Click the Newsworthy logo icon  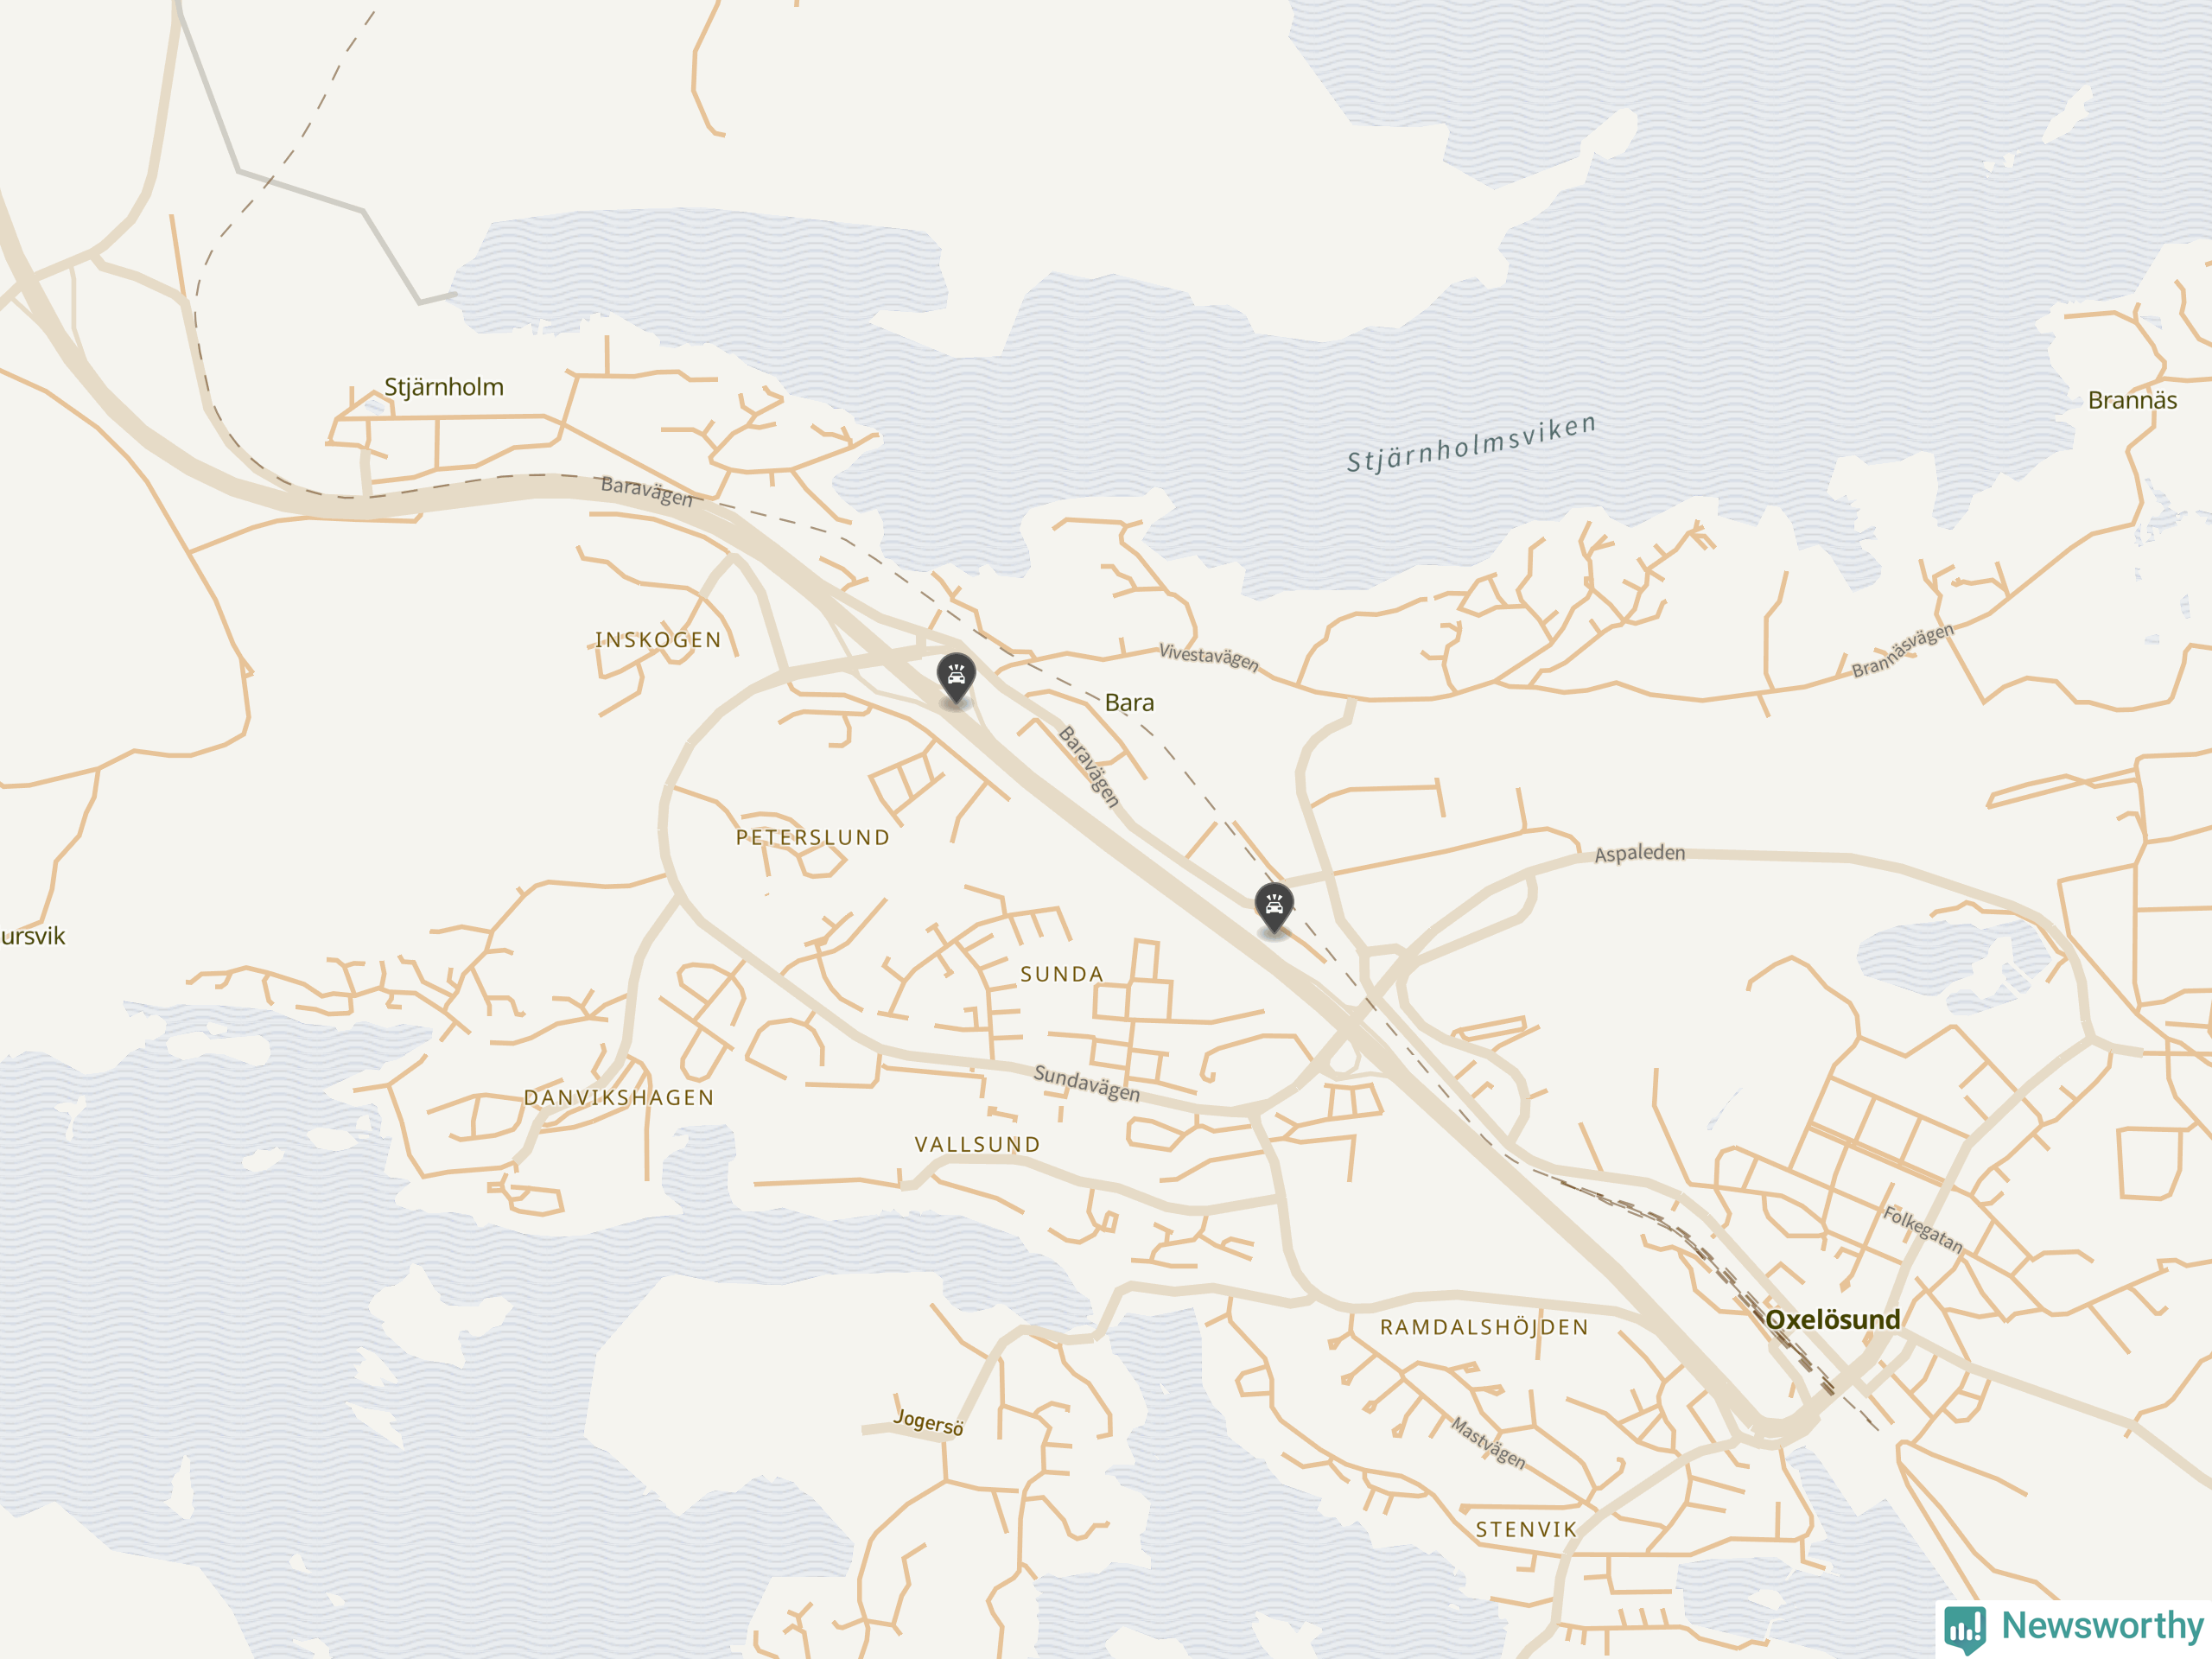coord(1965,1629)
